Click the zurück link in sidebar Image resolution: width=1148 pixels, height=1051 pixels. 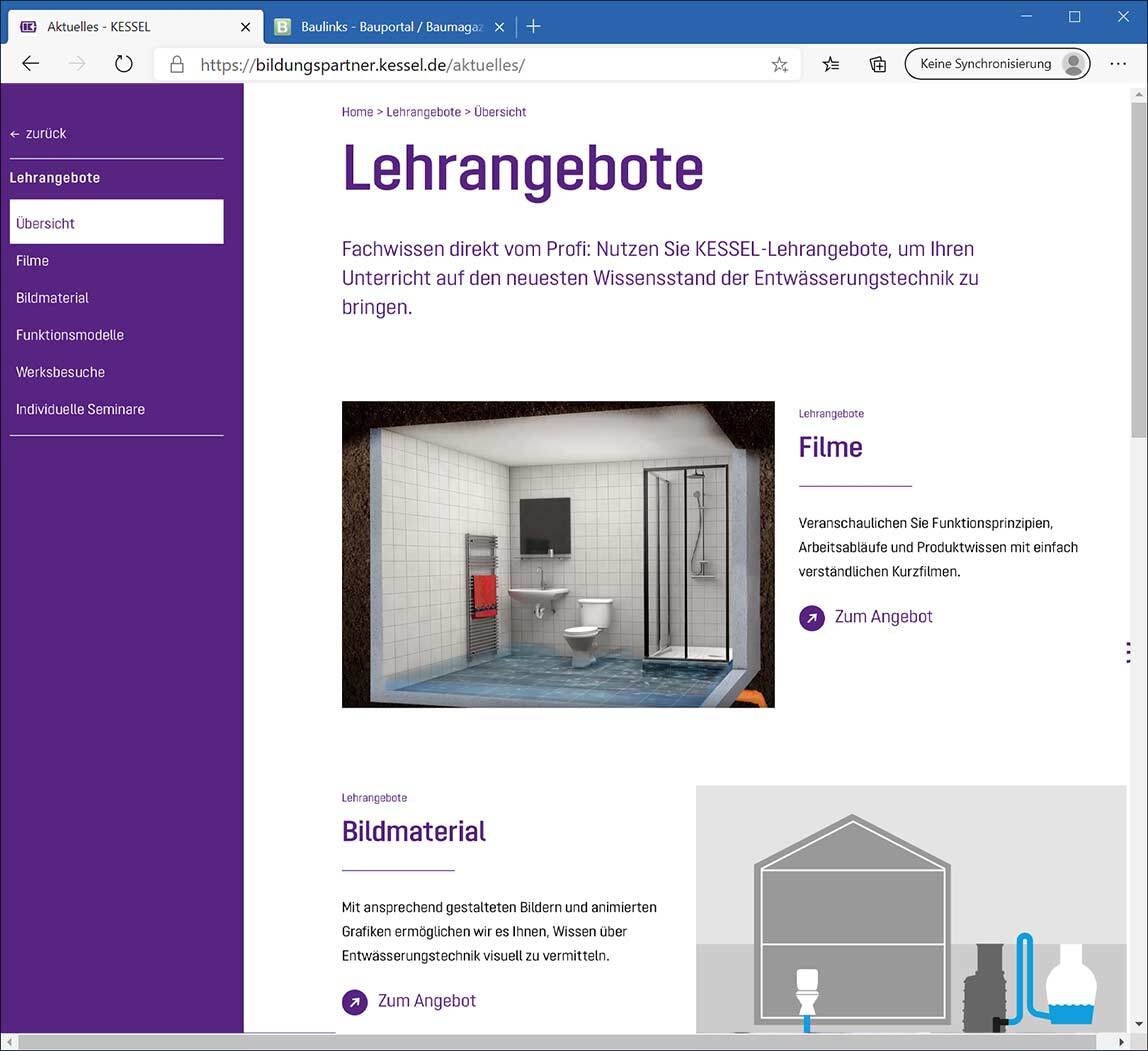coord(38,133)
